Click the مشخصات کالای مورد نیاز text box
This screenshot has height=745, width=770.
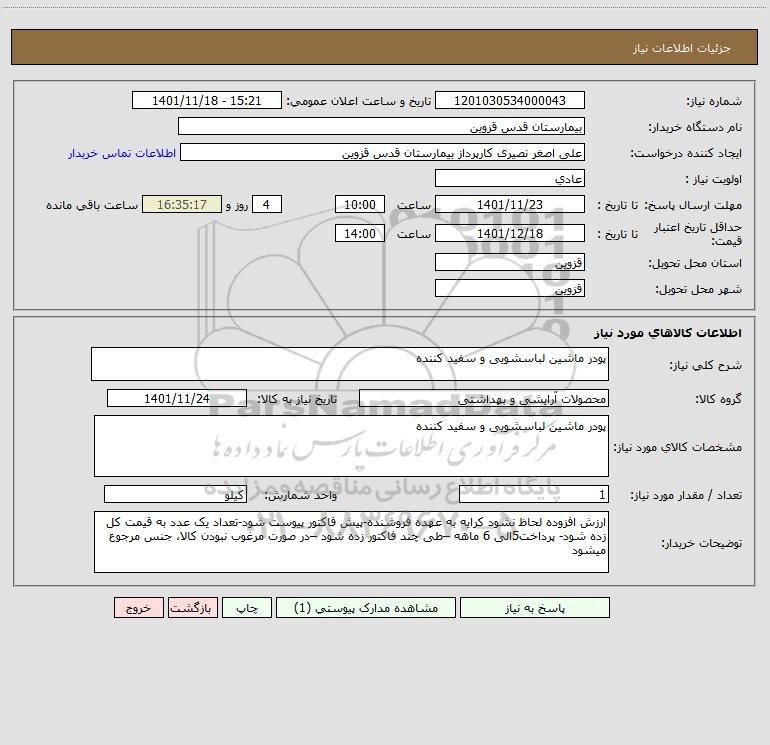coord(351,446)
